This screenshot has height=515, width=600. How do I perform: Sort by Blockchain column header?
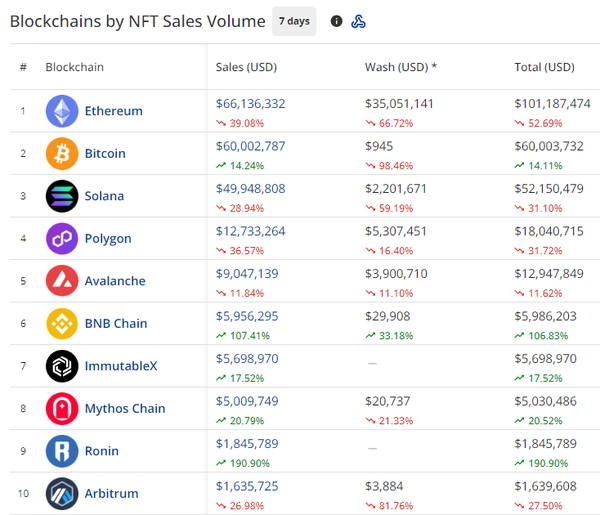tap(74, 67)
